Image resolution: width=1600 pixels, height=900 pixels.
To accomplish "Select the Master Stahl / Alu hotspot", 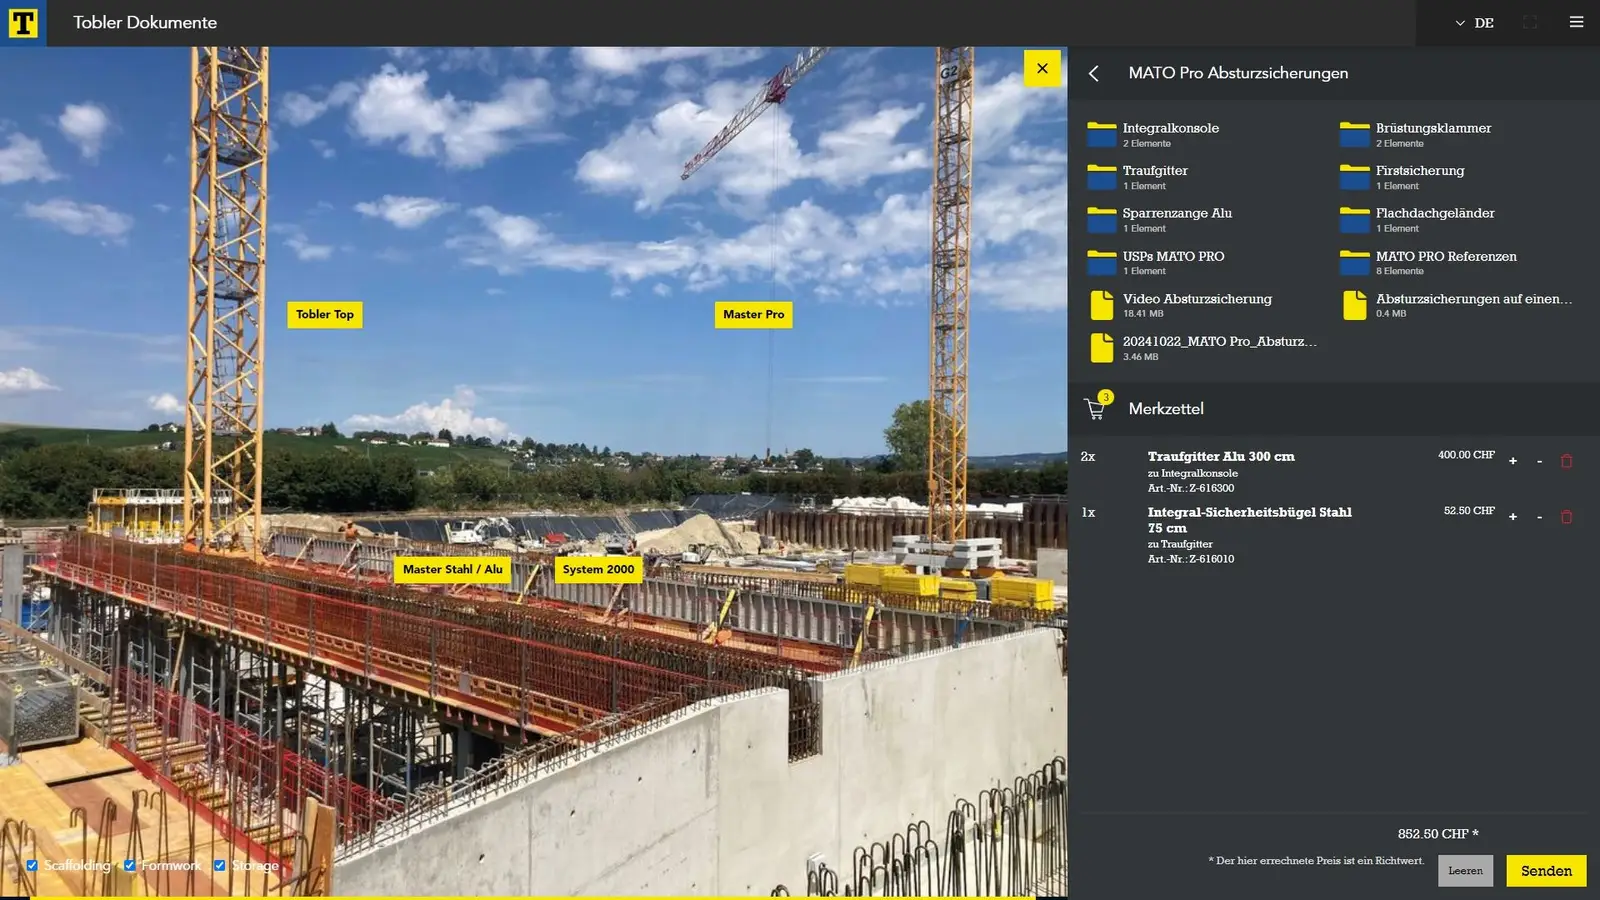I will [x=453, y=569].
